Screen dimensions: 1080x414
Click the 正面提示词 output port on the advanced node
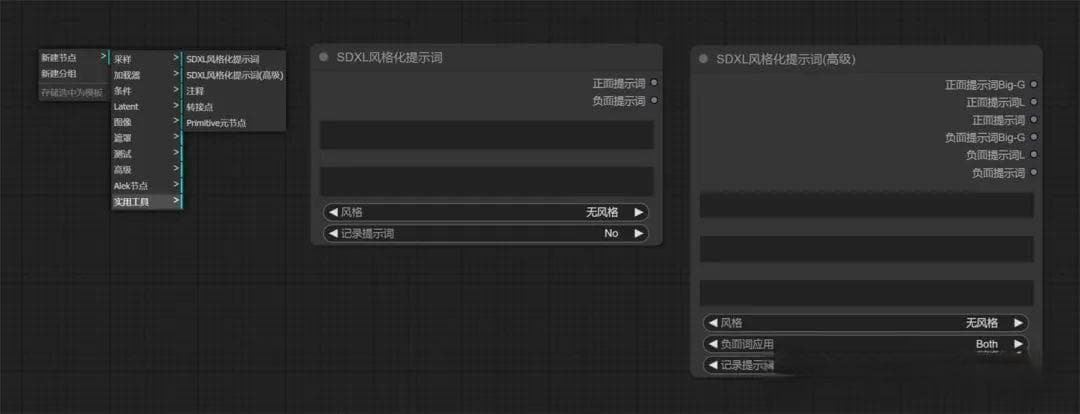click(x=1033, y=120)
